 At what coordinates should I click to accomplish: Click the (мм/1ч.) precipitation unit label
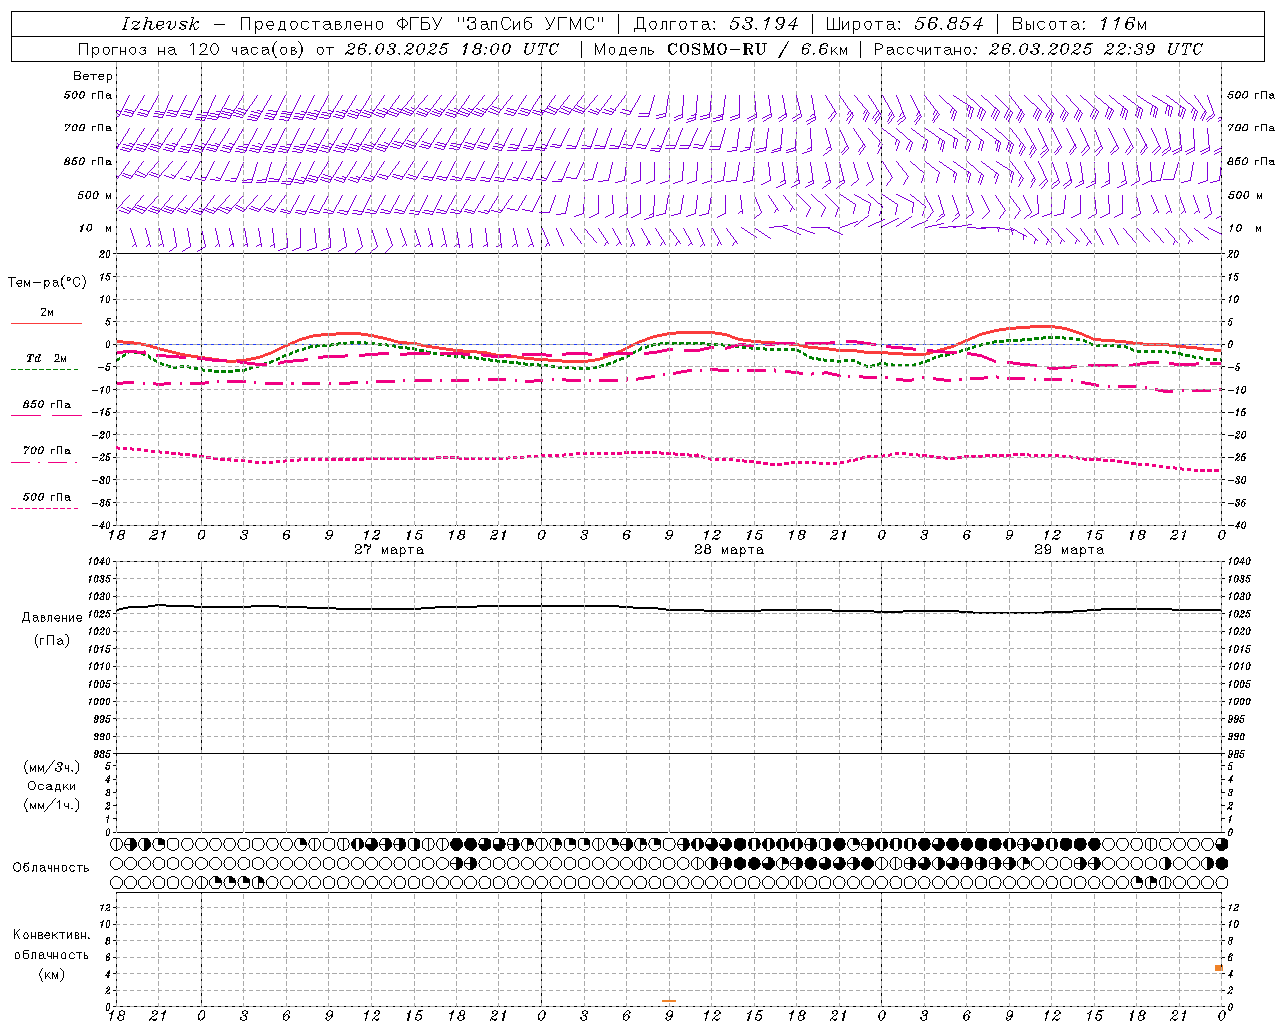click(52, 805)
